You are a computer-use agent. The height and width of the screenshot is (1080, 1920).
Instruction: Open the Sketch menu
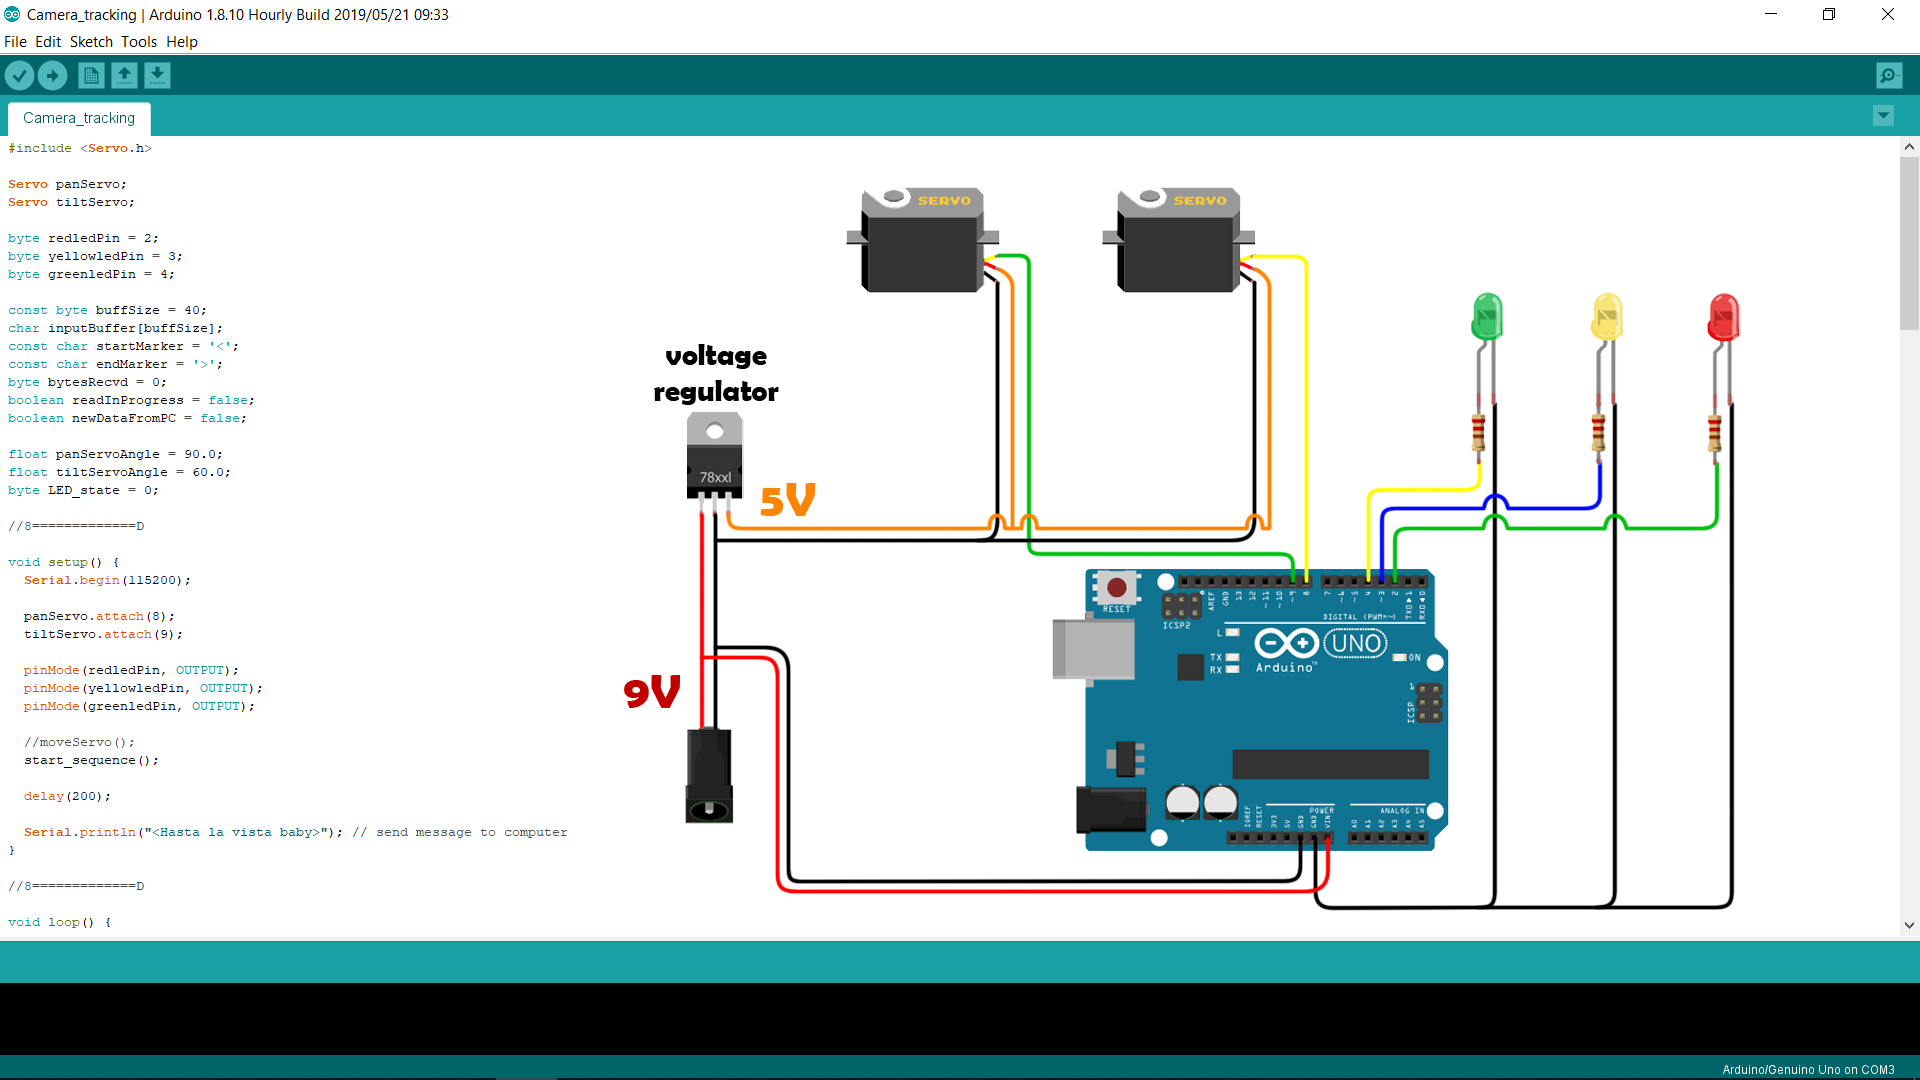90,42
